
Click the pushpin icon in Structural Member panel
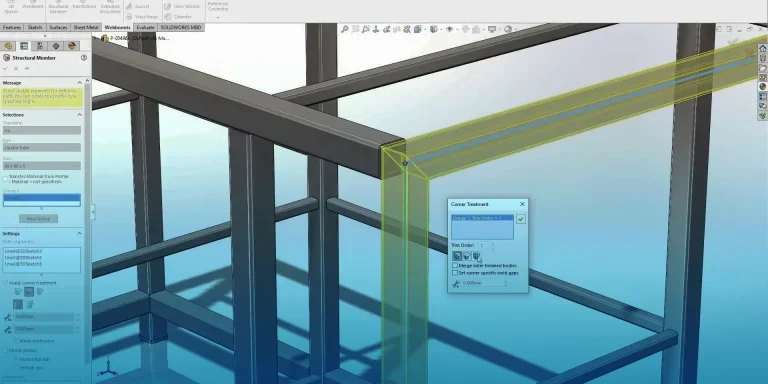pyautogui.click(x=27, y=69)
